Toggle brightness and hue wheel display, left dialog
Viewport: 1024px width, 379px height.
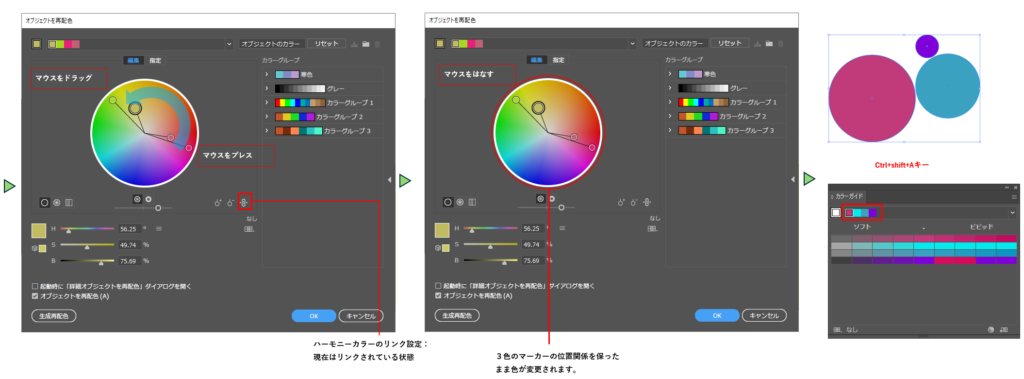(148, 199)
